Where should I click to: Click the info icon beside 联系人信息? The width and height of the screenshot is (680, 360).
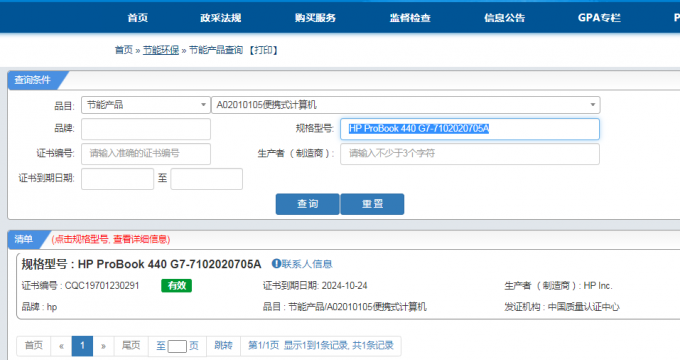pyautogui.click(x=276, y=264)
